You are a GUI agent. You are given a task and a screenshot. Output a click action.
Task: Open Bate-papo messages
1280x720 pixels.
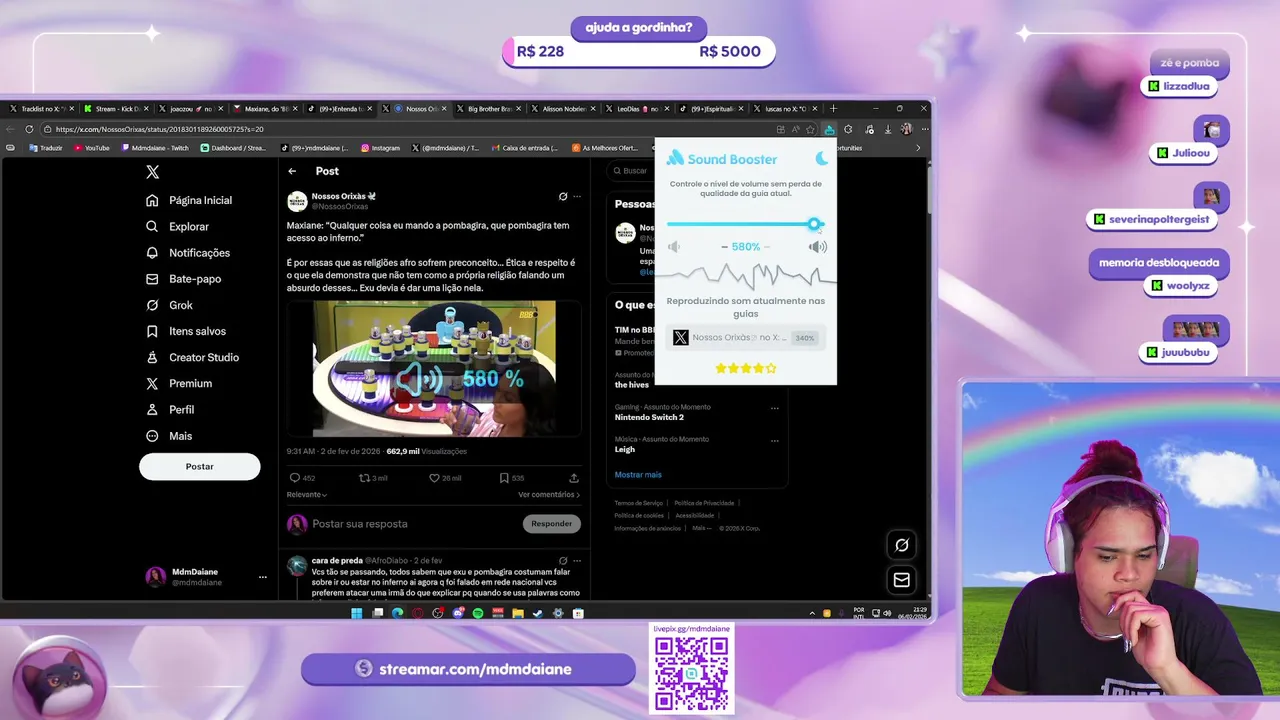pos(184,279)
